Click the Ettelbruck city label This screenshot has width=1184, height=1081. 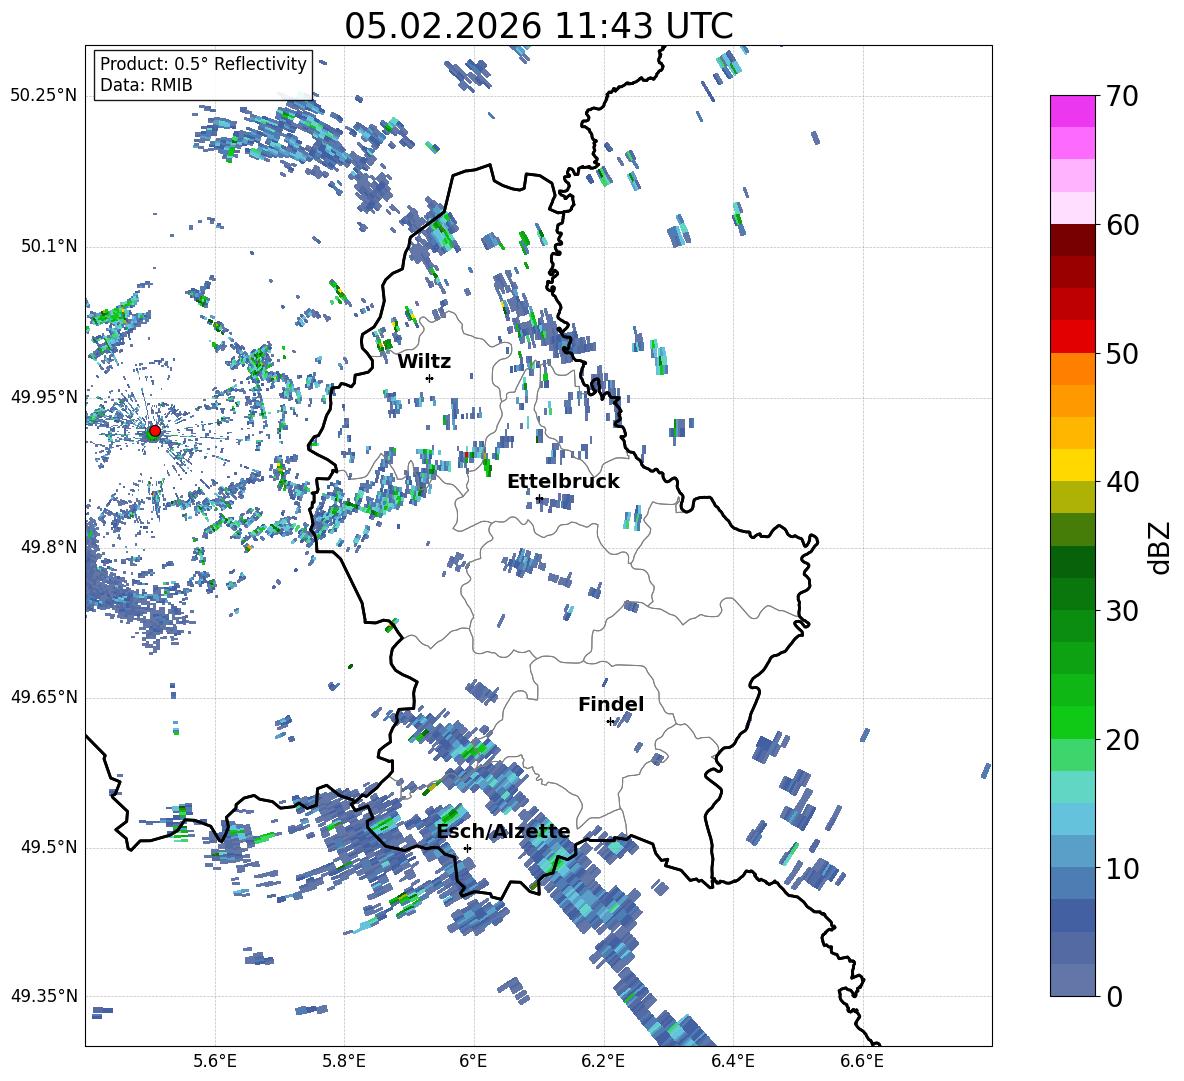[x=563, y=482]
